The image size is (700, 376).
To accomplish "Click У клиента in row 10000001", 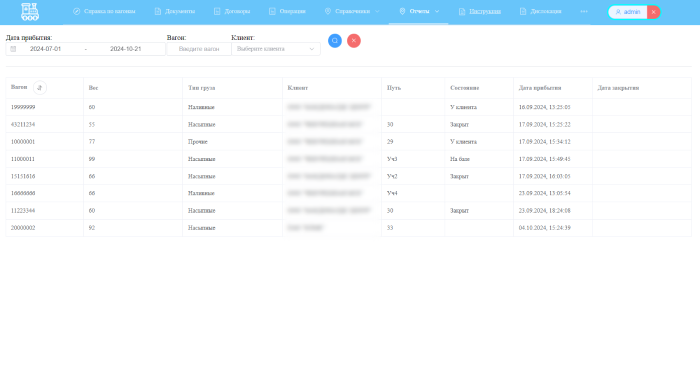I will 463,142.
